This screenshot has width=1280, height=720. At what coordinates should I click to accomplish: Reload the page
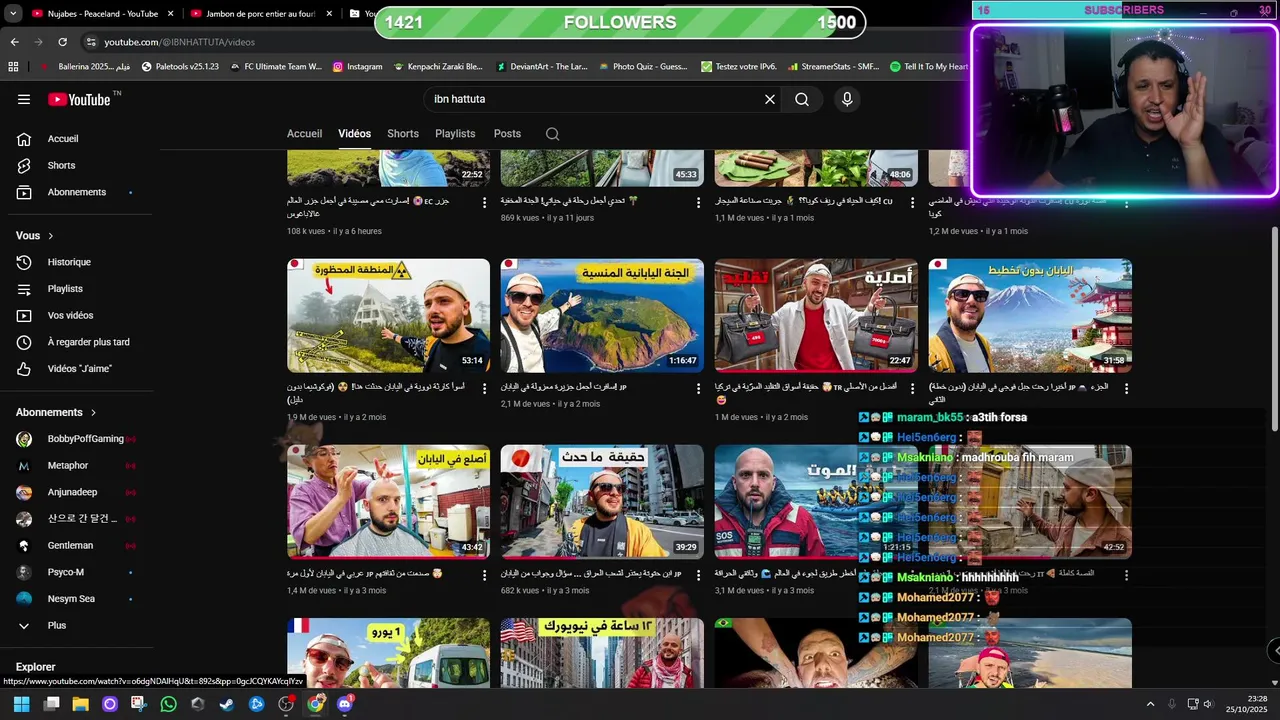[62, 42]
